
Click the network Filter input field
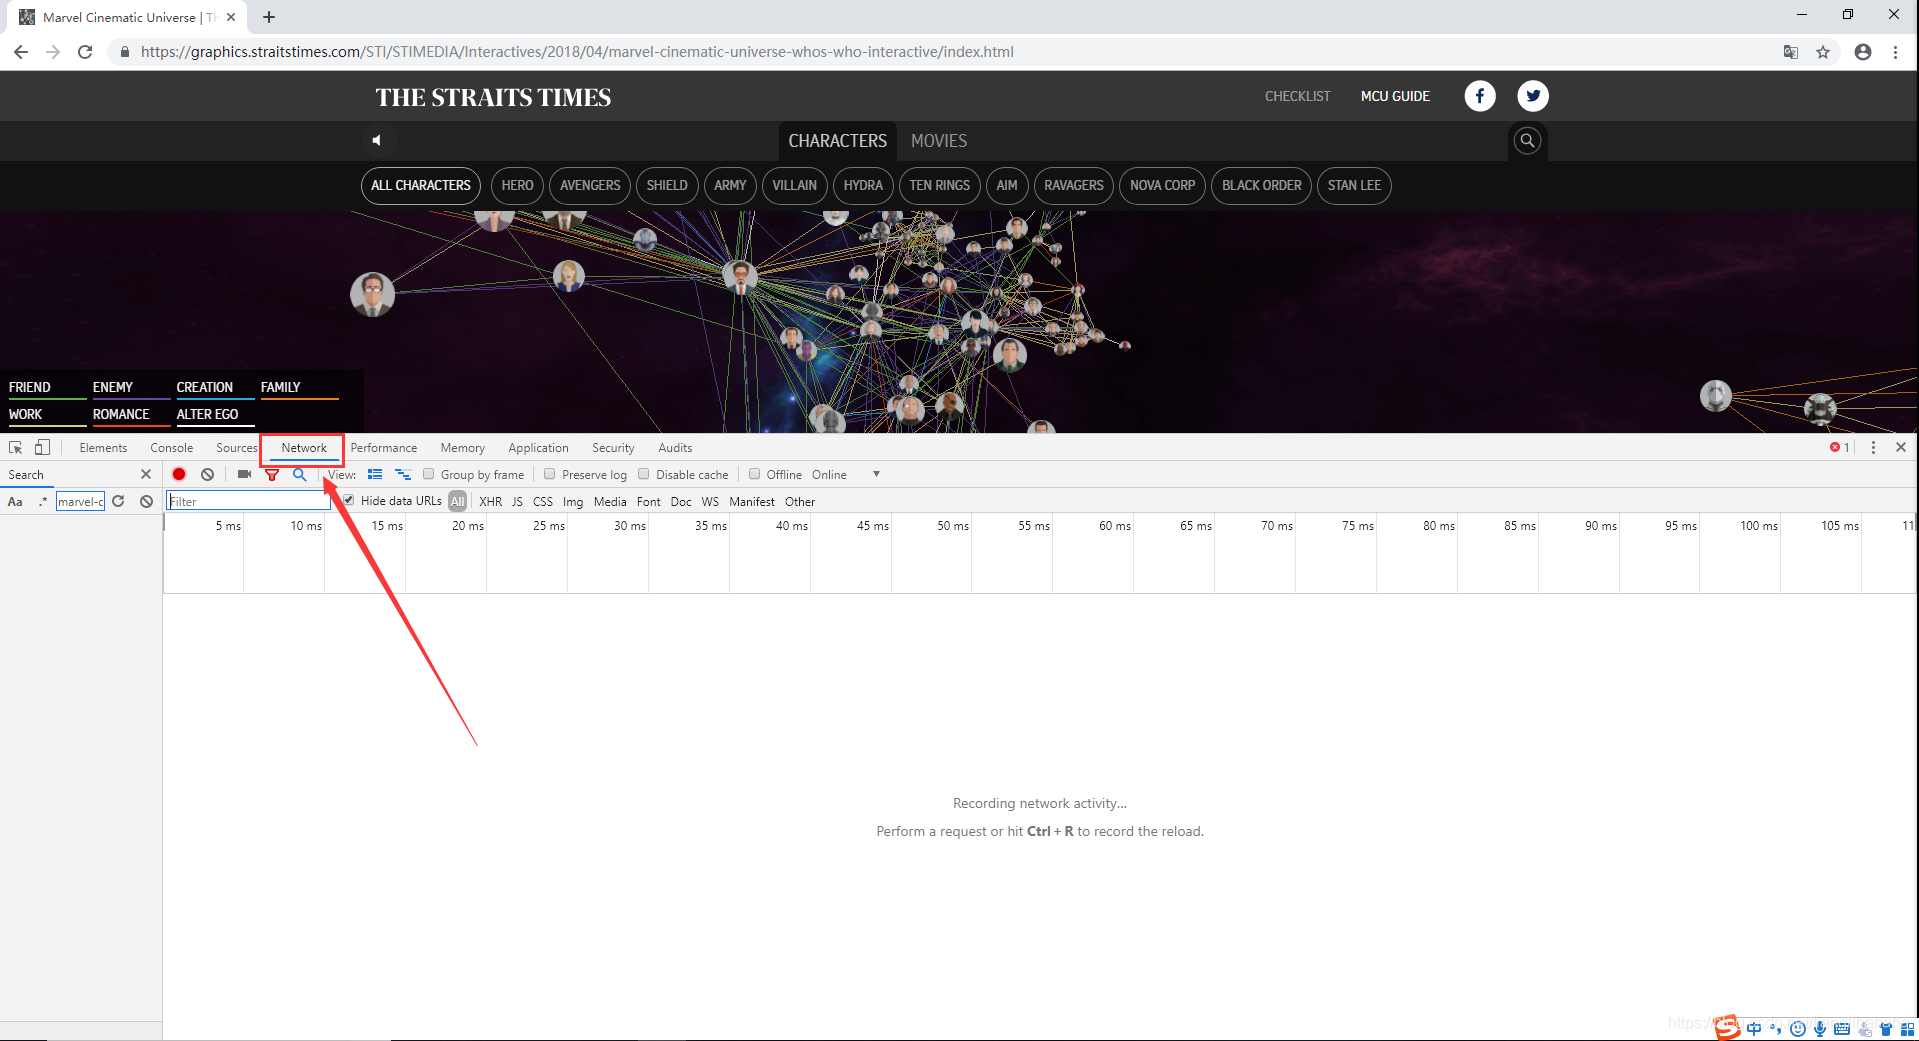(248, 502)
